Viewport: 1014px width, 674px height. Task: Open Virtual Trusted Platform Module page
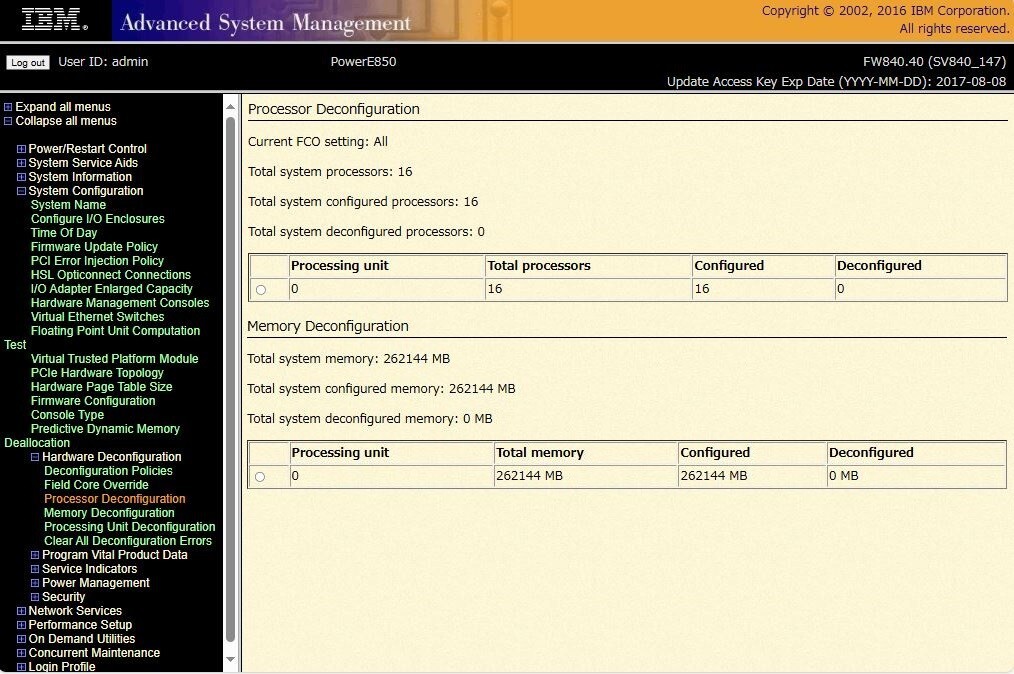pos(114,359)
